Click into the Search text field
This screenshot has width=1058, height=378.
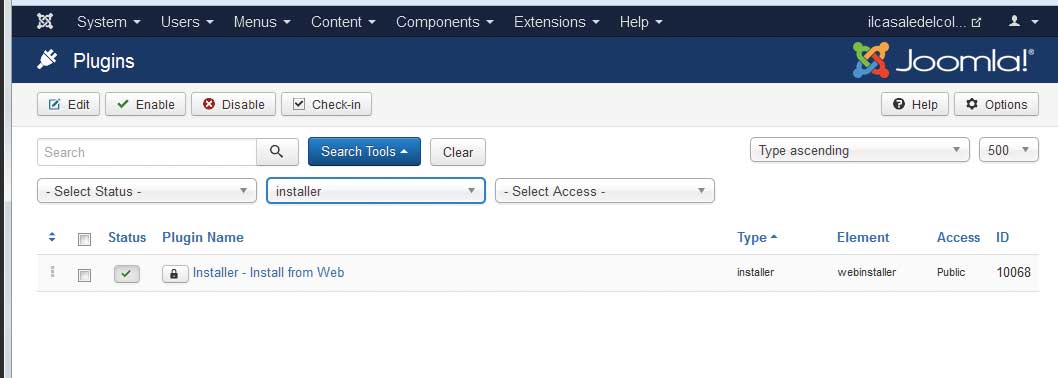point(147,152)
